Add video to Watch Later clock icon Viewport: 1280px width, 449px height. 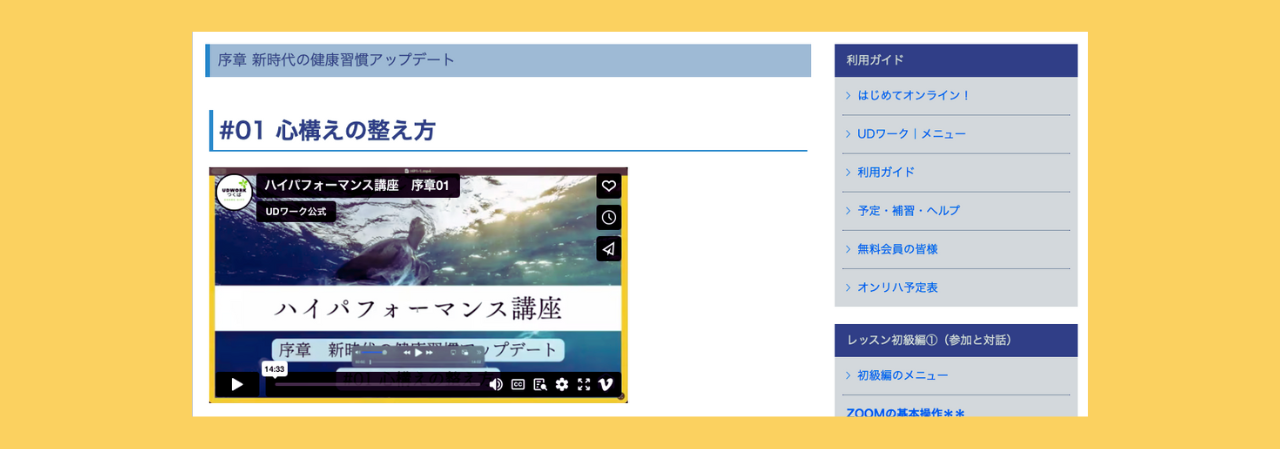608,217
